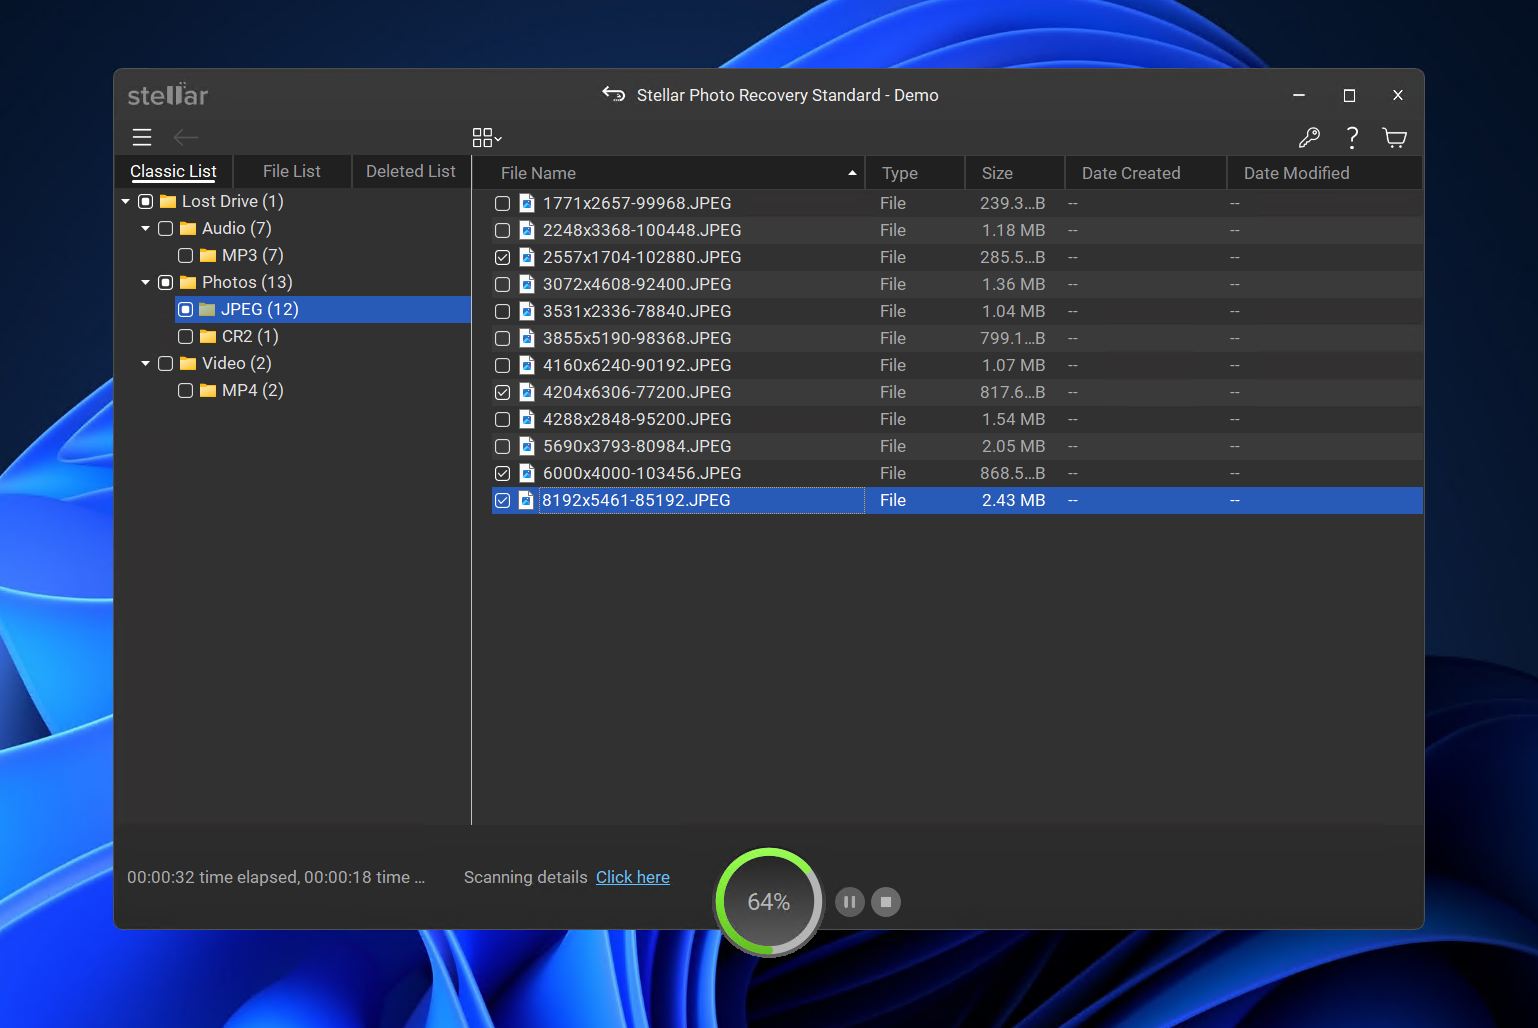Collapse the Photos folder

[145, 282]
